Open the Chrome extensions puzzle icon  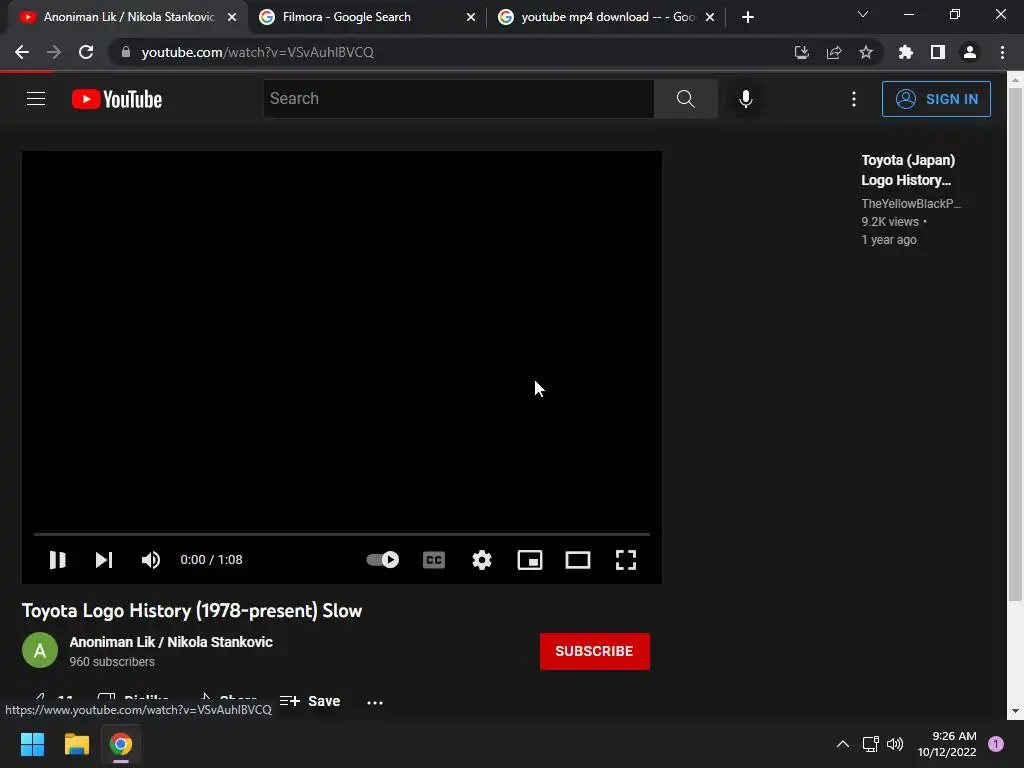click(x=906, y=52)
